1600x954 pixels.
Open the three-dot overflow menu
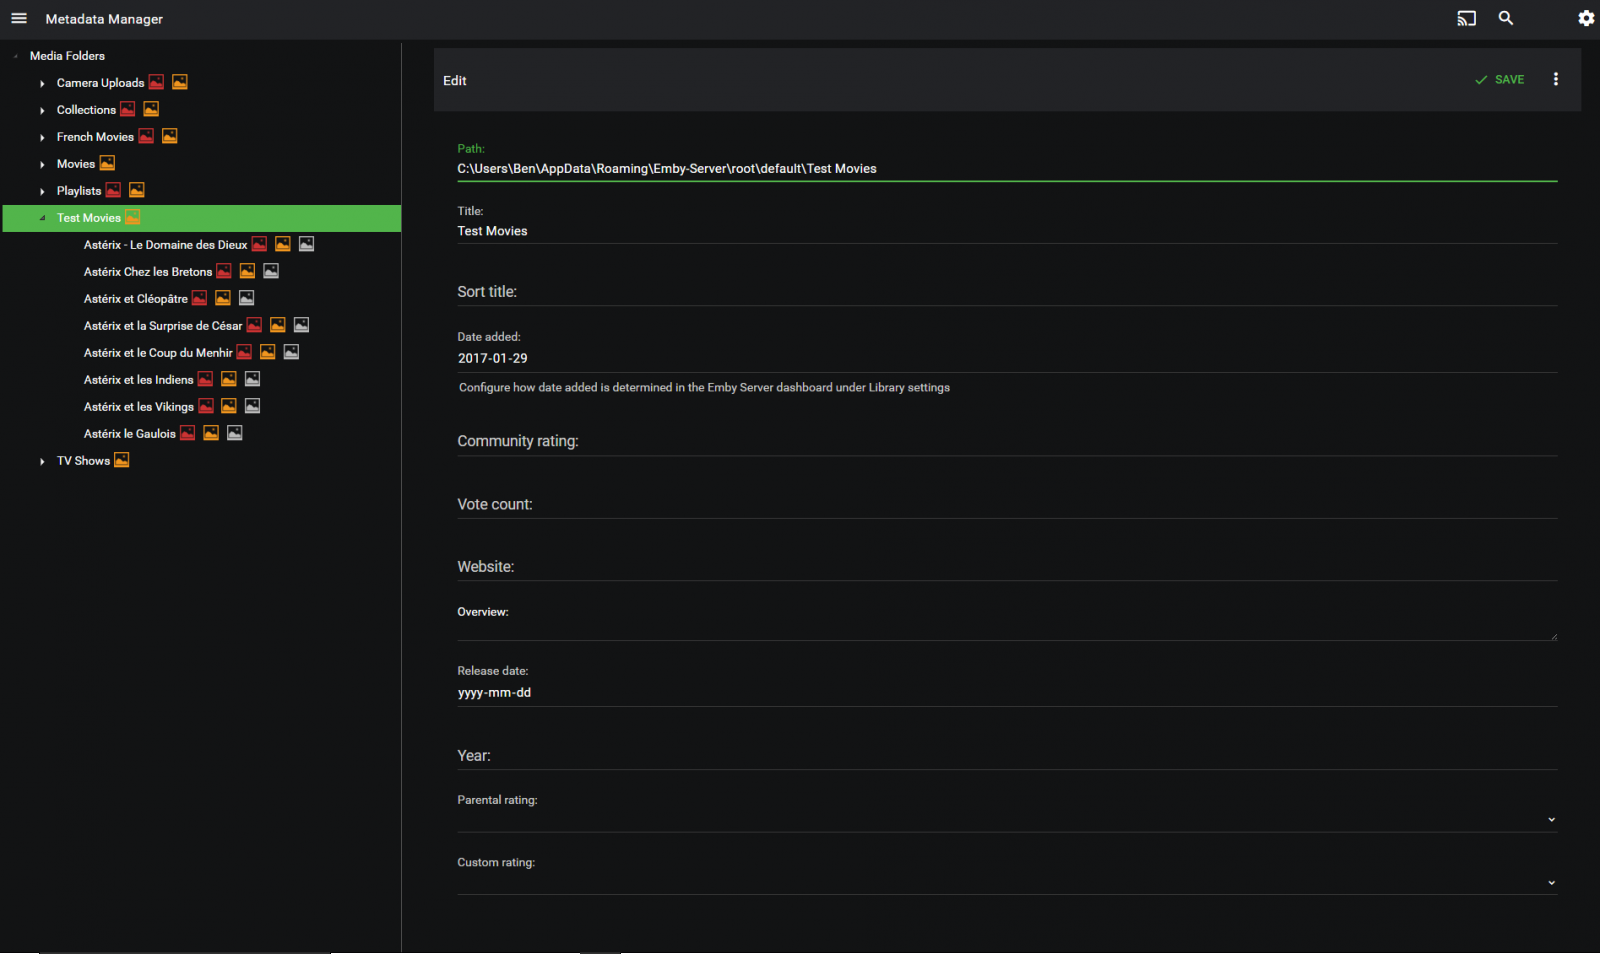pos(1556,79)
